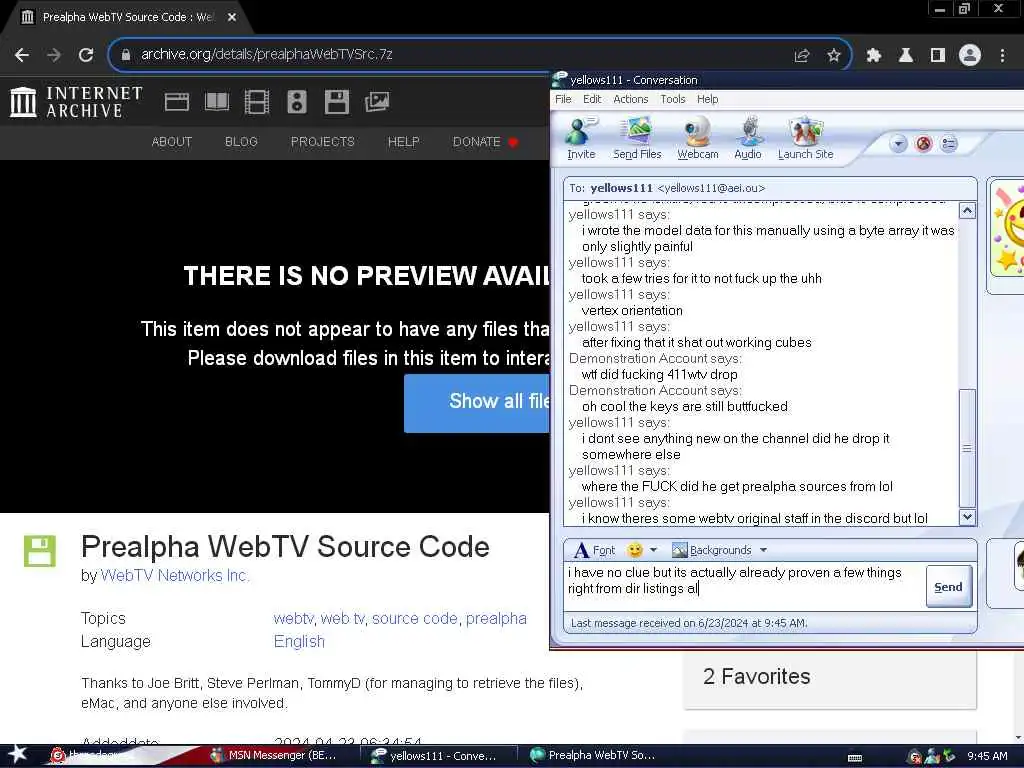The height and width of the screenshot is (768, 1024).
Task: Click the contact's smiley display picture
Action: click(x=1009, y=229)
